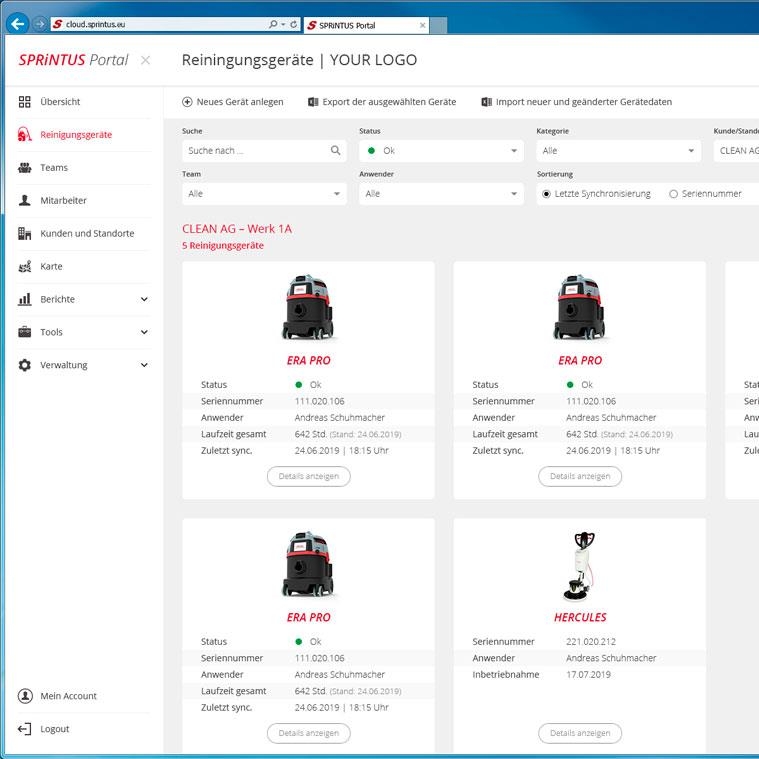Click the Excel export icon
The width and height of the screenshot is (759, 759).
click(x=313, y=102)
